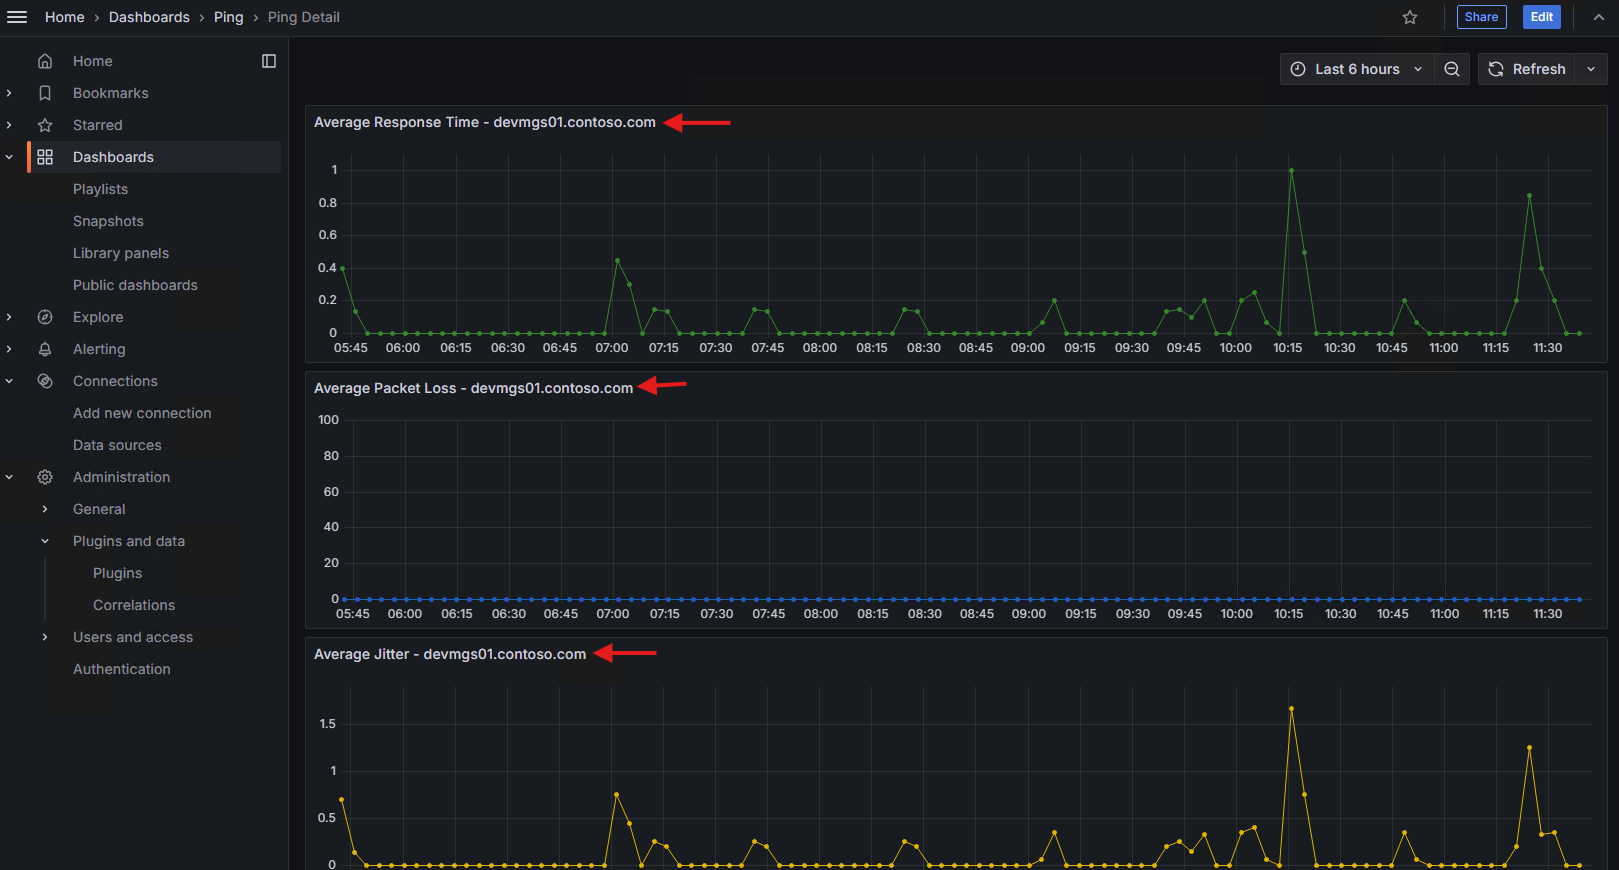Image resolution: width=1619 pixels, height=870 pixels.
Task: Collapse the Dashboards section arrow
Action: point(9,157)
